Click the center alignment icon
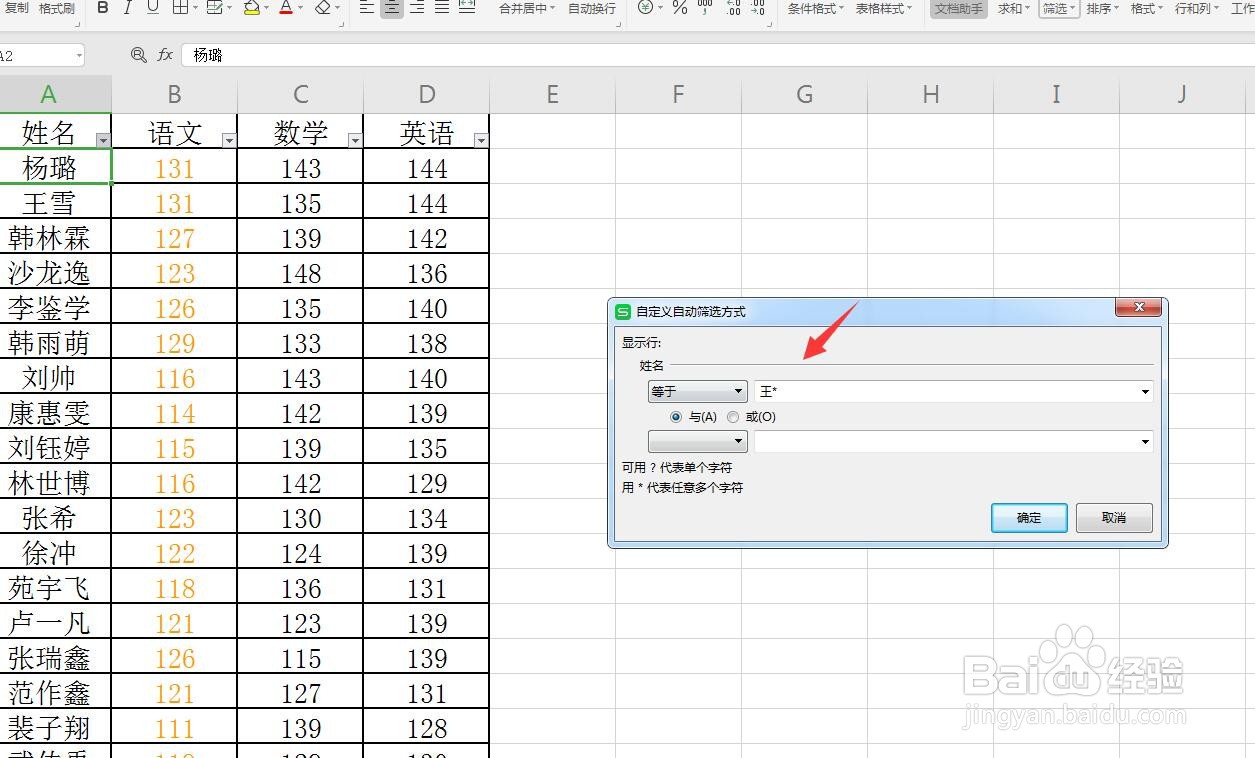1255x758 pixels. [390, 9]
